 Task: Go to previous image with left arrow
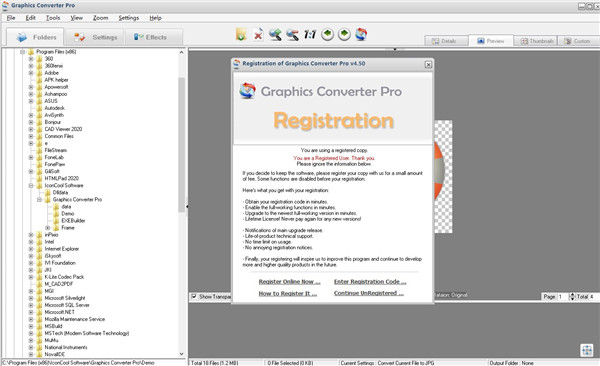(x=327, y=34)
